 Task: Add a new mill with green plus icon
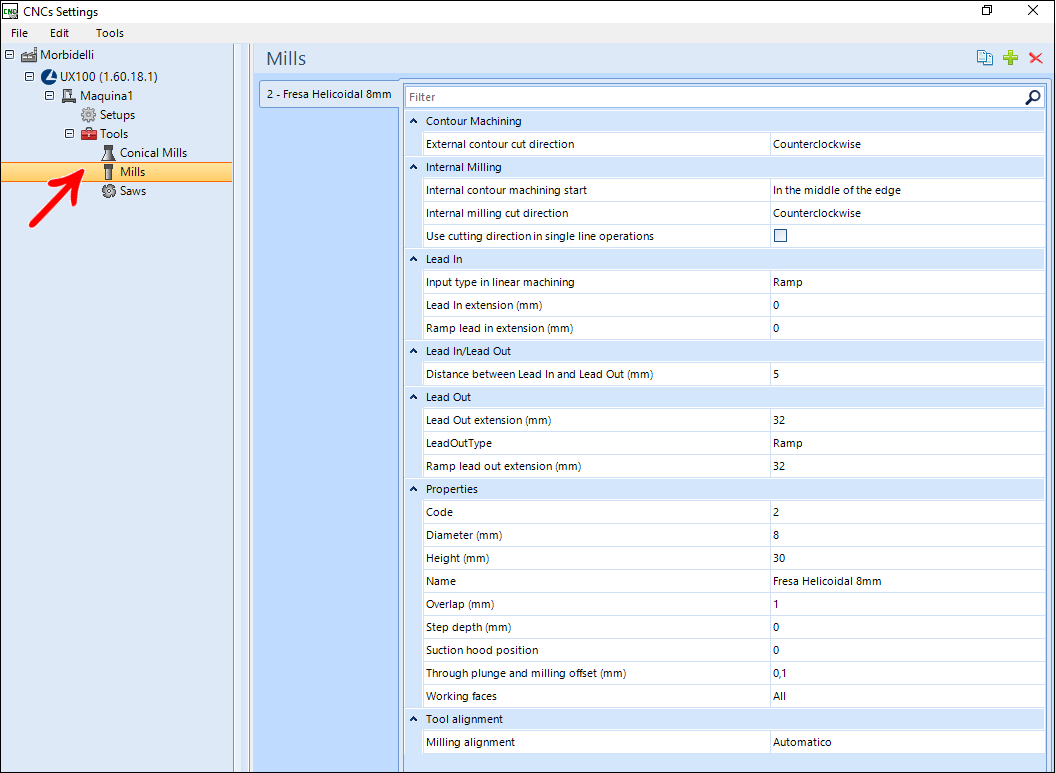[x=1010, y=58]
